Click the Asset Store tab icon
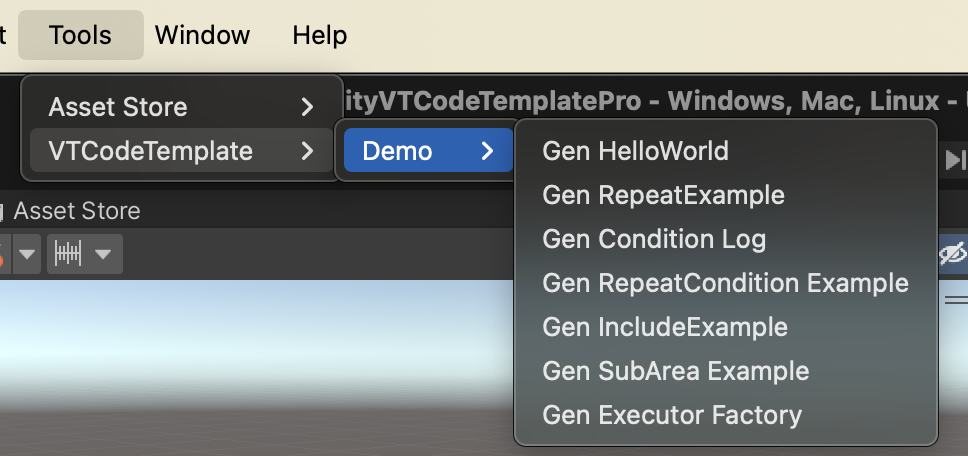 pos(3,211)
